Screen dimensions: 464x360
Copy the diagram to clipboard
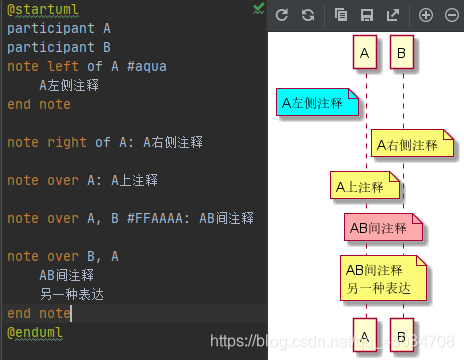coord(341,15)
